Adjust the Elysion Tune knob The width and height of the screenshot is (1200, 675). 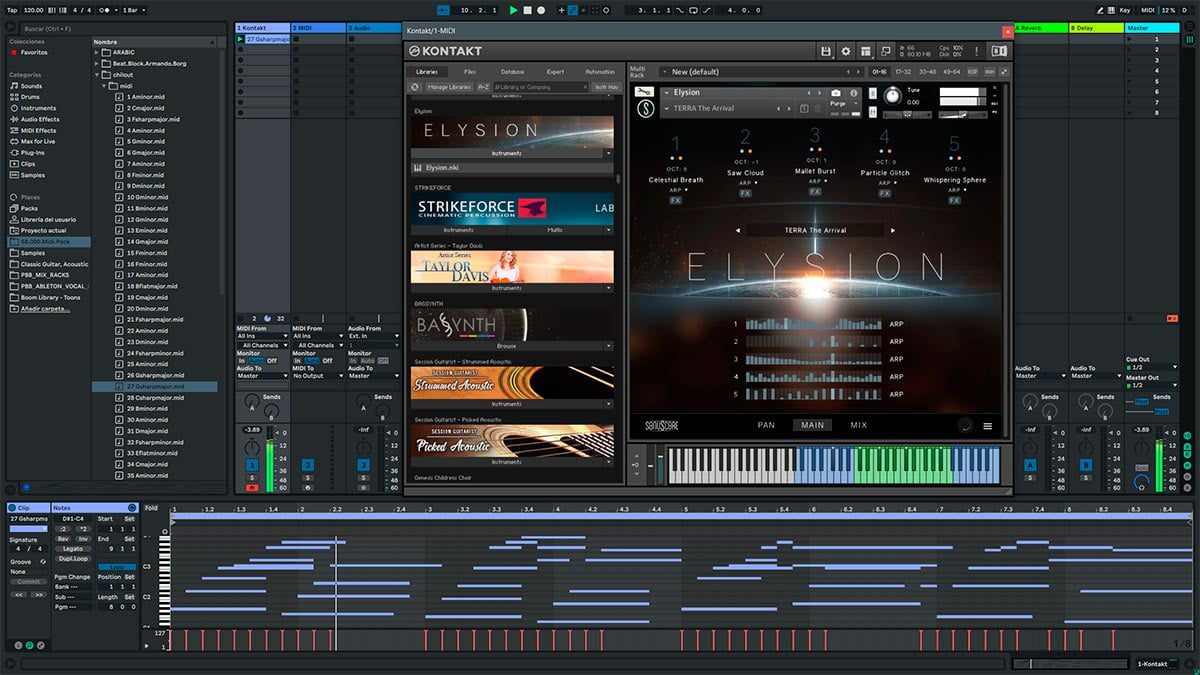point(891,95)
